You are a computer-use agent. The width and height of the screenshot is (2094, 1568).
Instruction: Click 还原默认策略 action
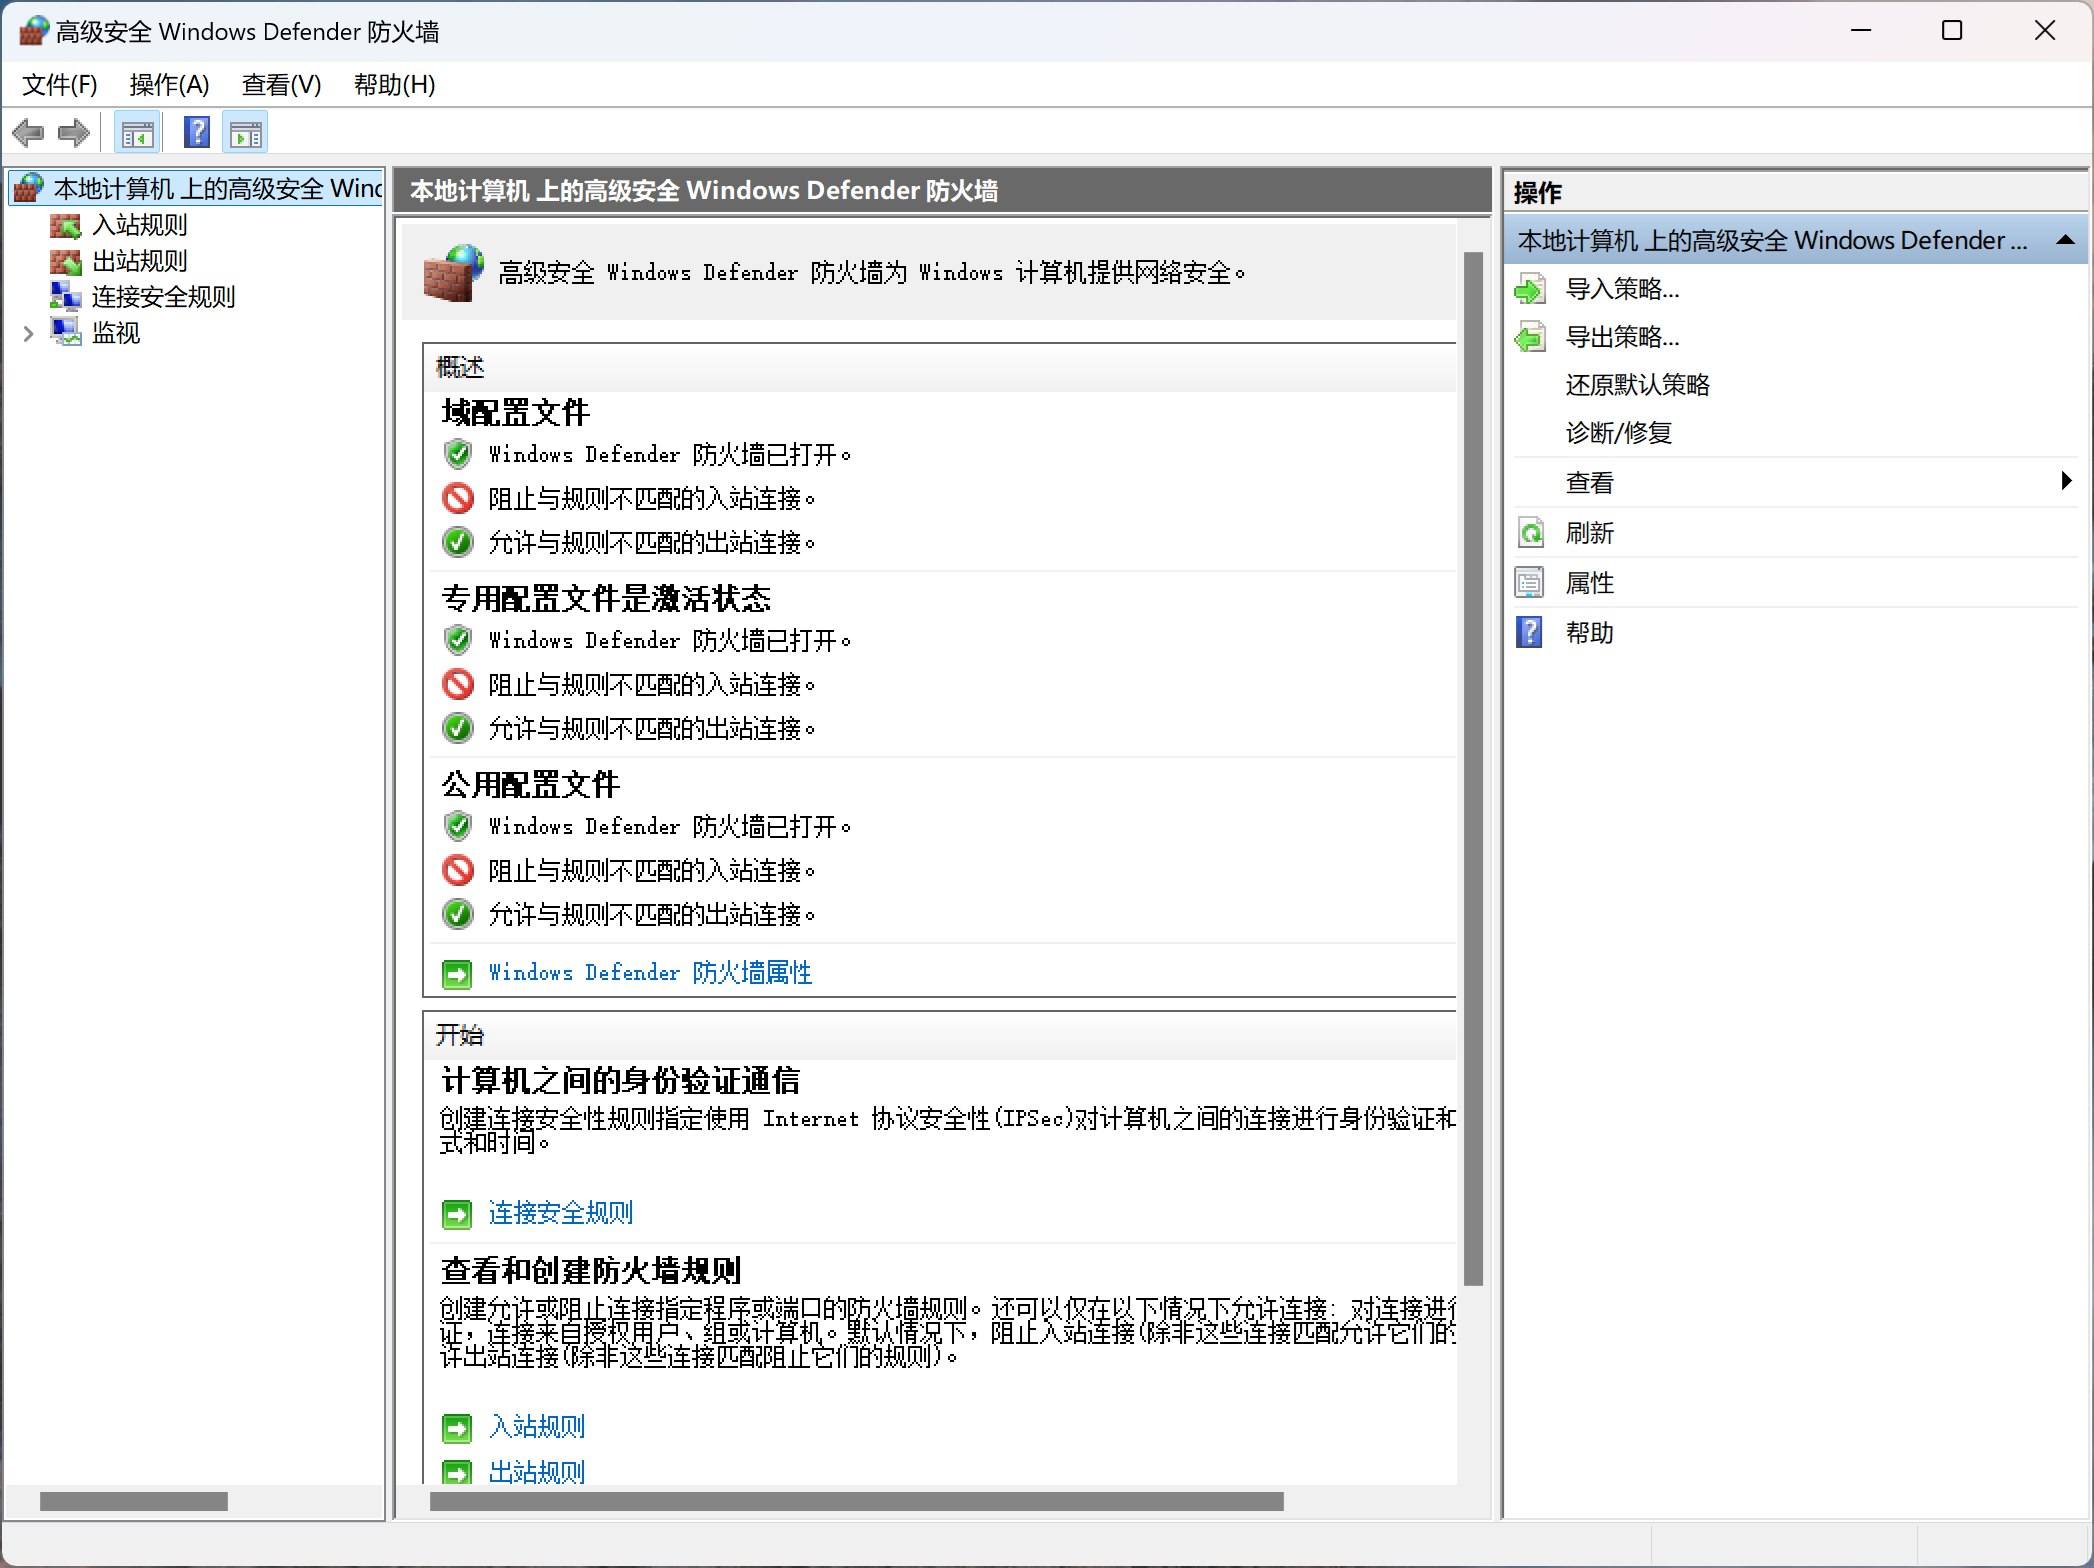[1637, 385]
